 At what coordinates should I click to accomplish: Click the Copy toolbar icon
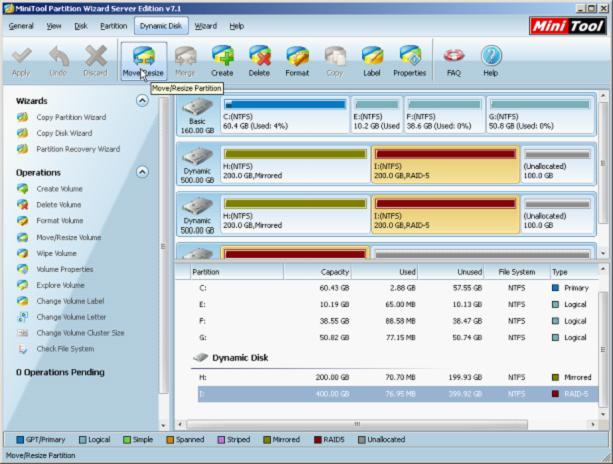coord(335,62)
